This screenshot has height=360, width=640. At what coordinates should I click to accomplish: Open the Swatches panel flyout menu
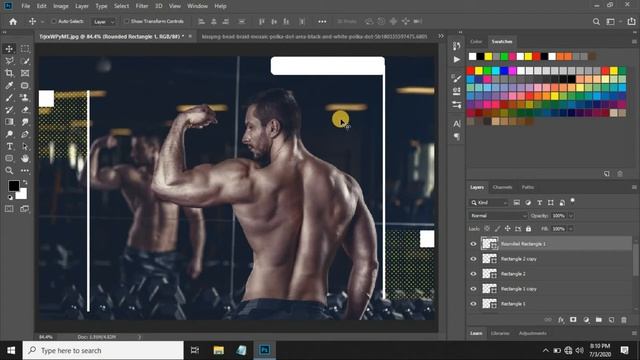pyautogui.click(x=634, y=42)
